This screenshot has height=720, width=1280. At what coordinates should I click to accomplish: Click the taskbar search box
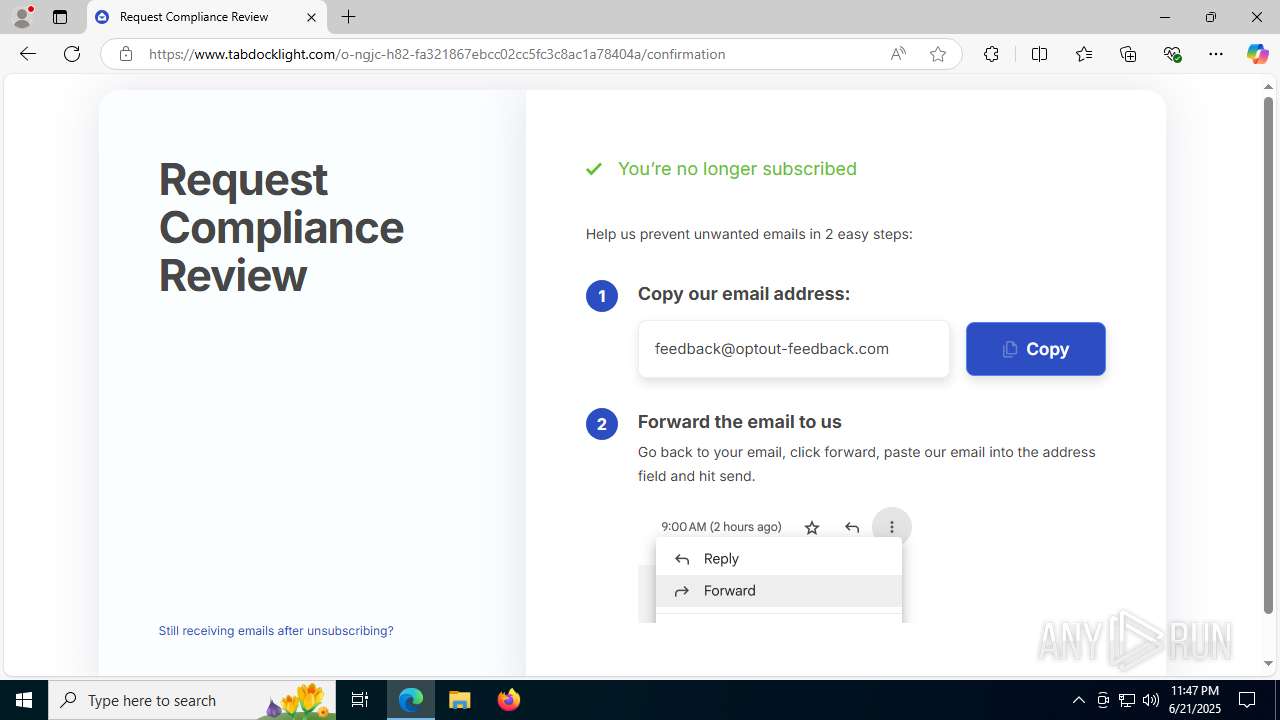192,700
